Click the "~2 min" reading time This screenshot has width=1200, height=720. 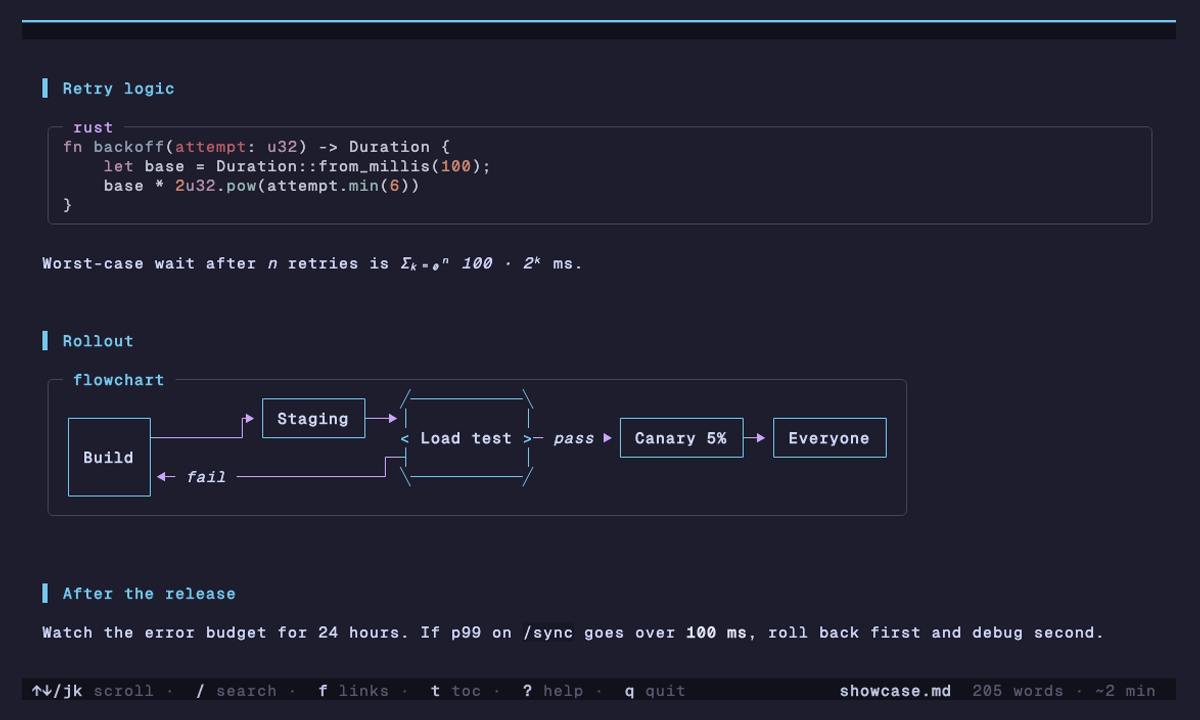pos(1125,691)
